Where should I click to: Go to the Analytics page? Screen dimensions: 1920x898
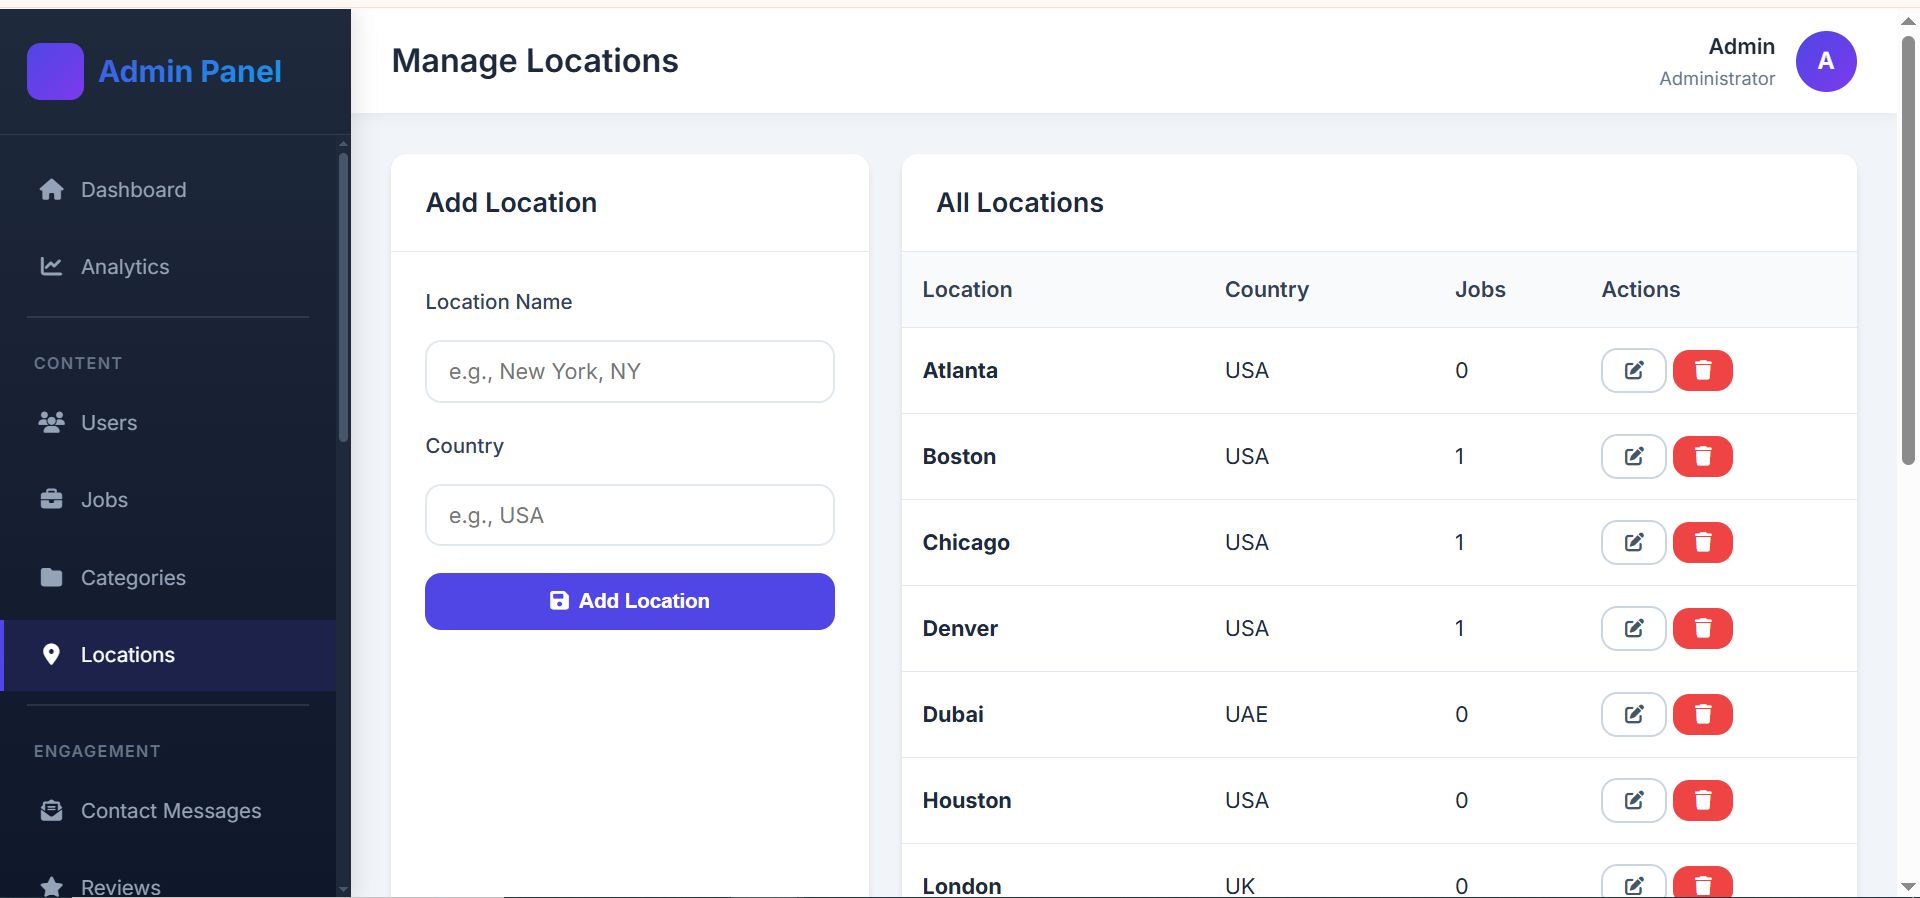(x=125, y=267)
